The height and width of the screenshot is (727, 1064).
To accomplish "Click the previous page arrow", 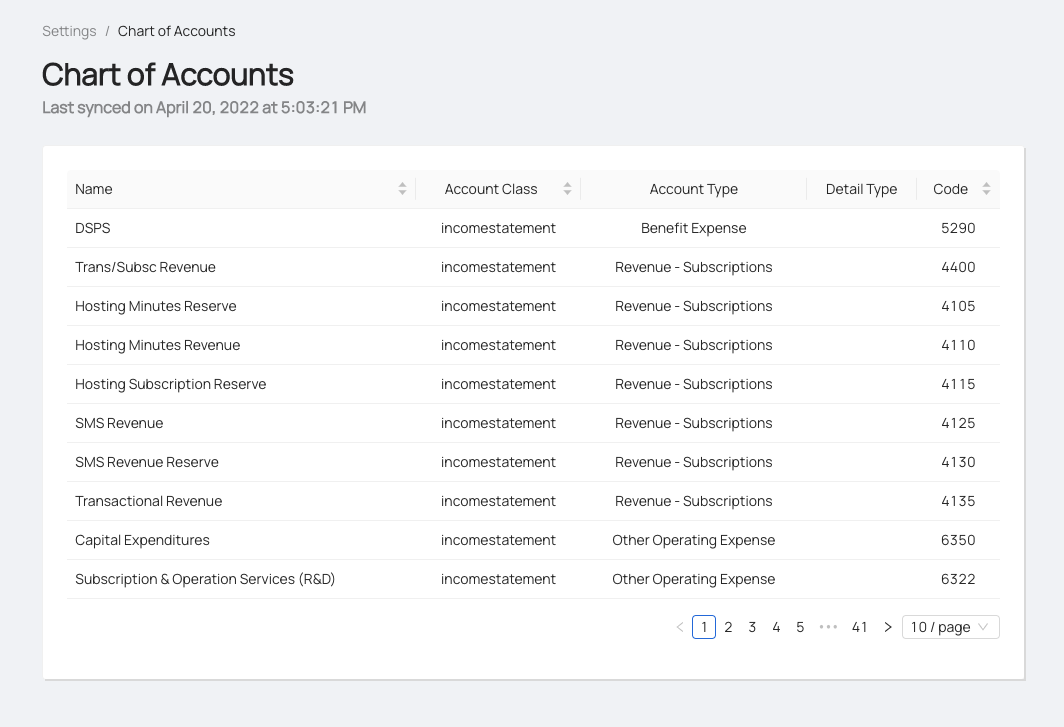I will click(680, 627).
